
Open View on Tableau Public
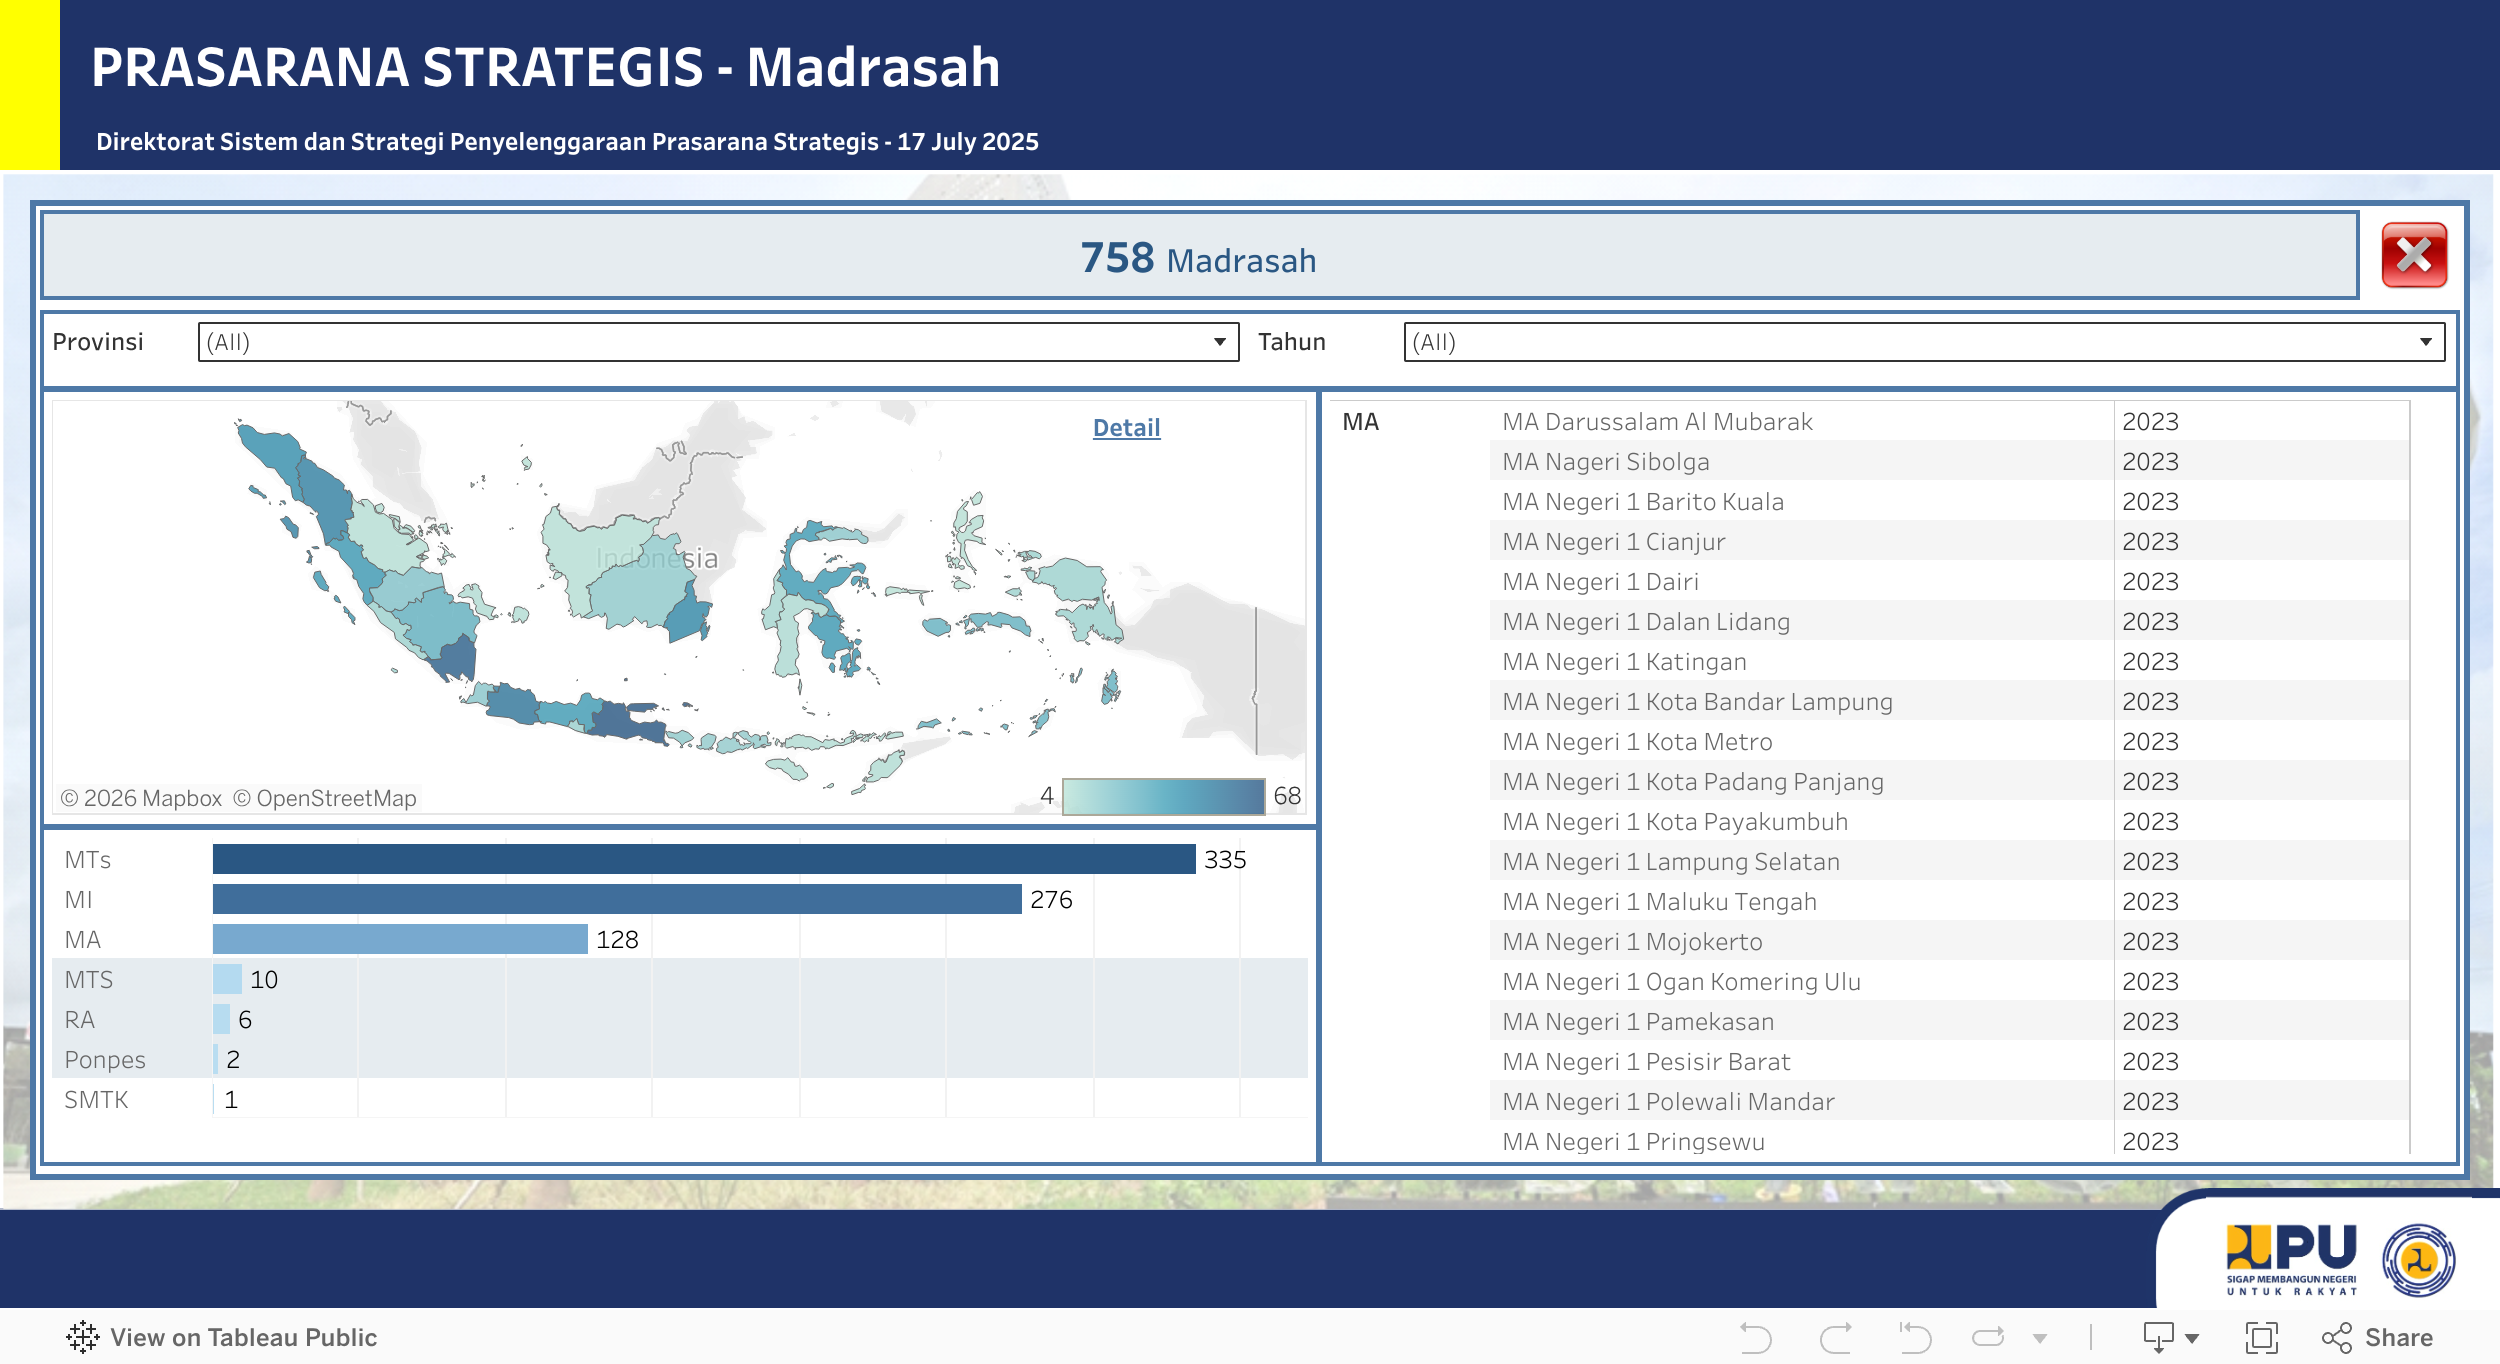[x=243, y=1337]
